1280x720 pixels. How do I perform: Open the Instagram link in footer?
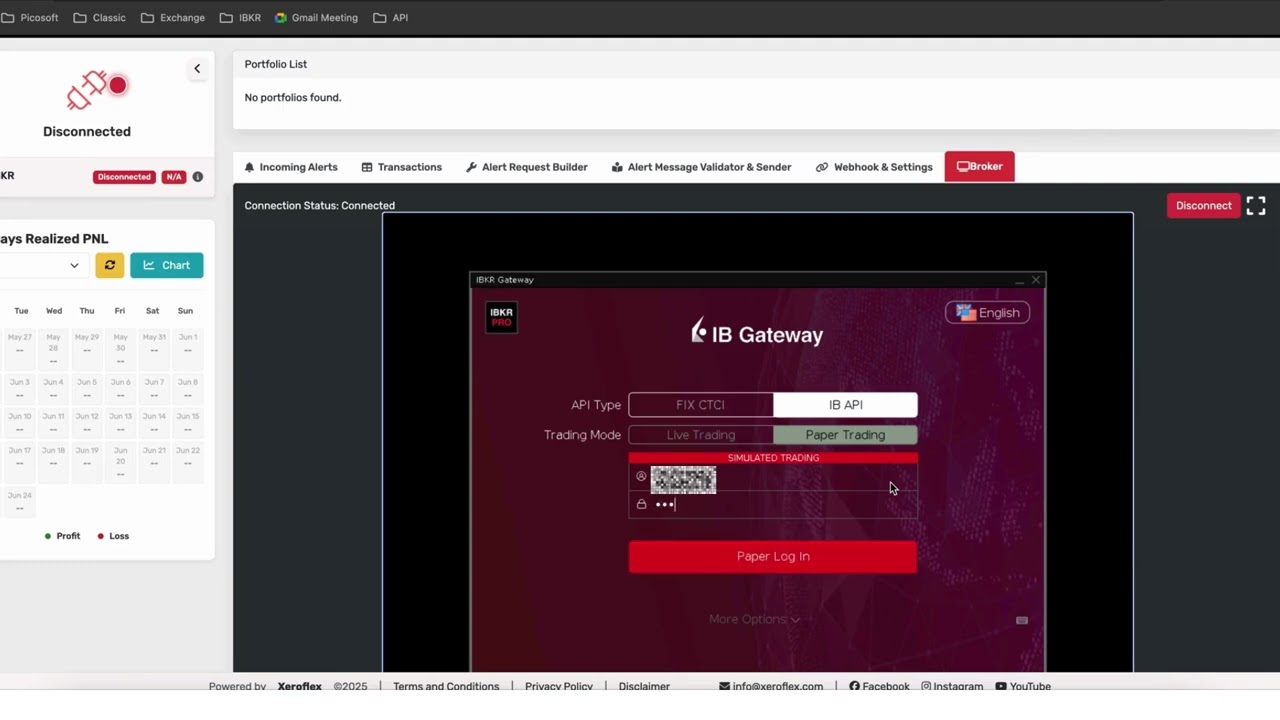pos(952,686)
